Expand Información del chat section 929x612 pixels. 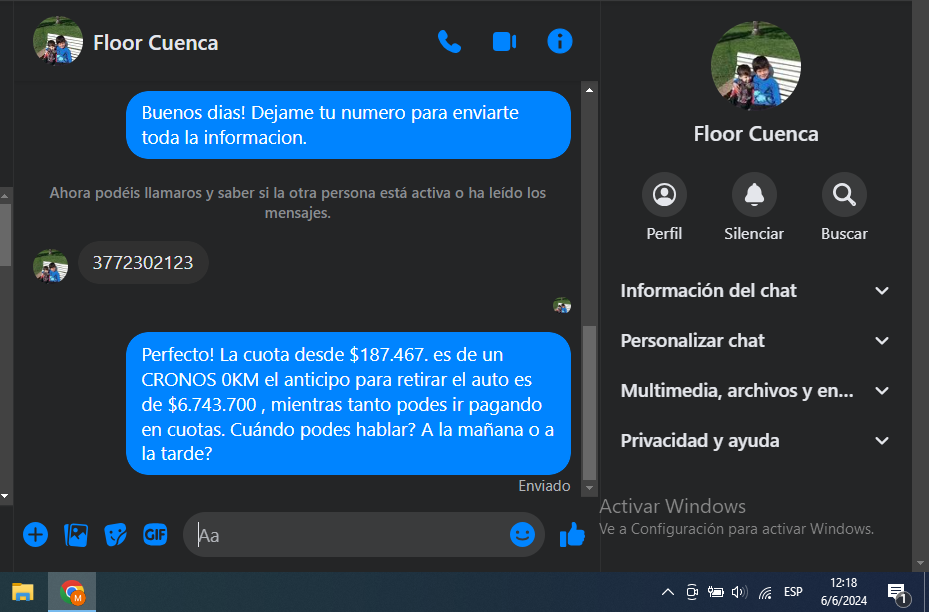(755, 291)
